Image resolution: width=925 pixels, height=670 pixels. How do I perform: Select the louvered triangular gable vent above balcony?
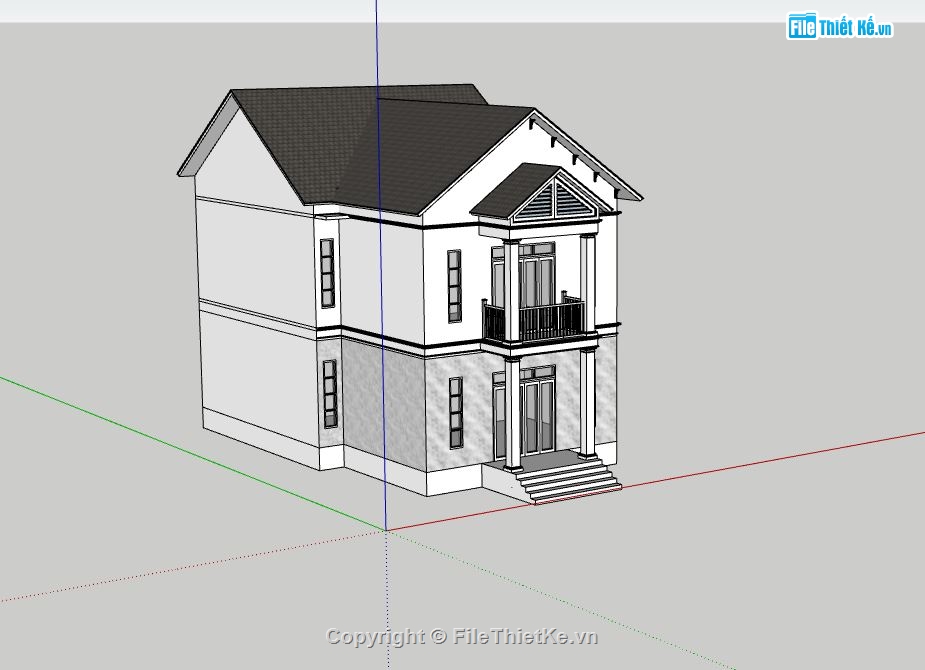click(x=556, y=201)
